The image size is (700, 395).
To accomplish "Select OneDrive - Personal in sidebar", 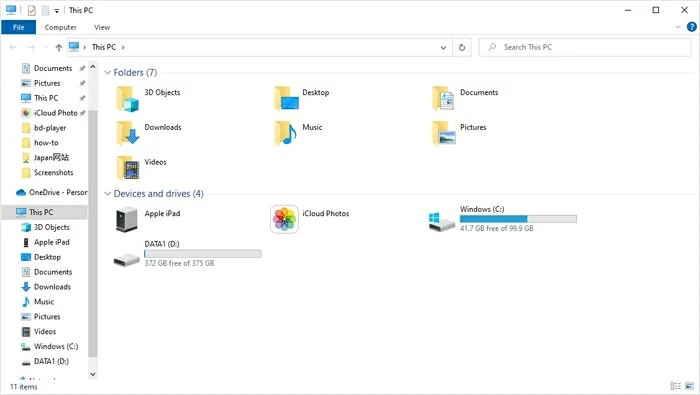I will tap(51, 192).
